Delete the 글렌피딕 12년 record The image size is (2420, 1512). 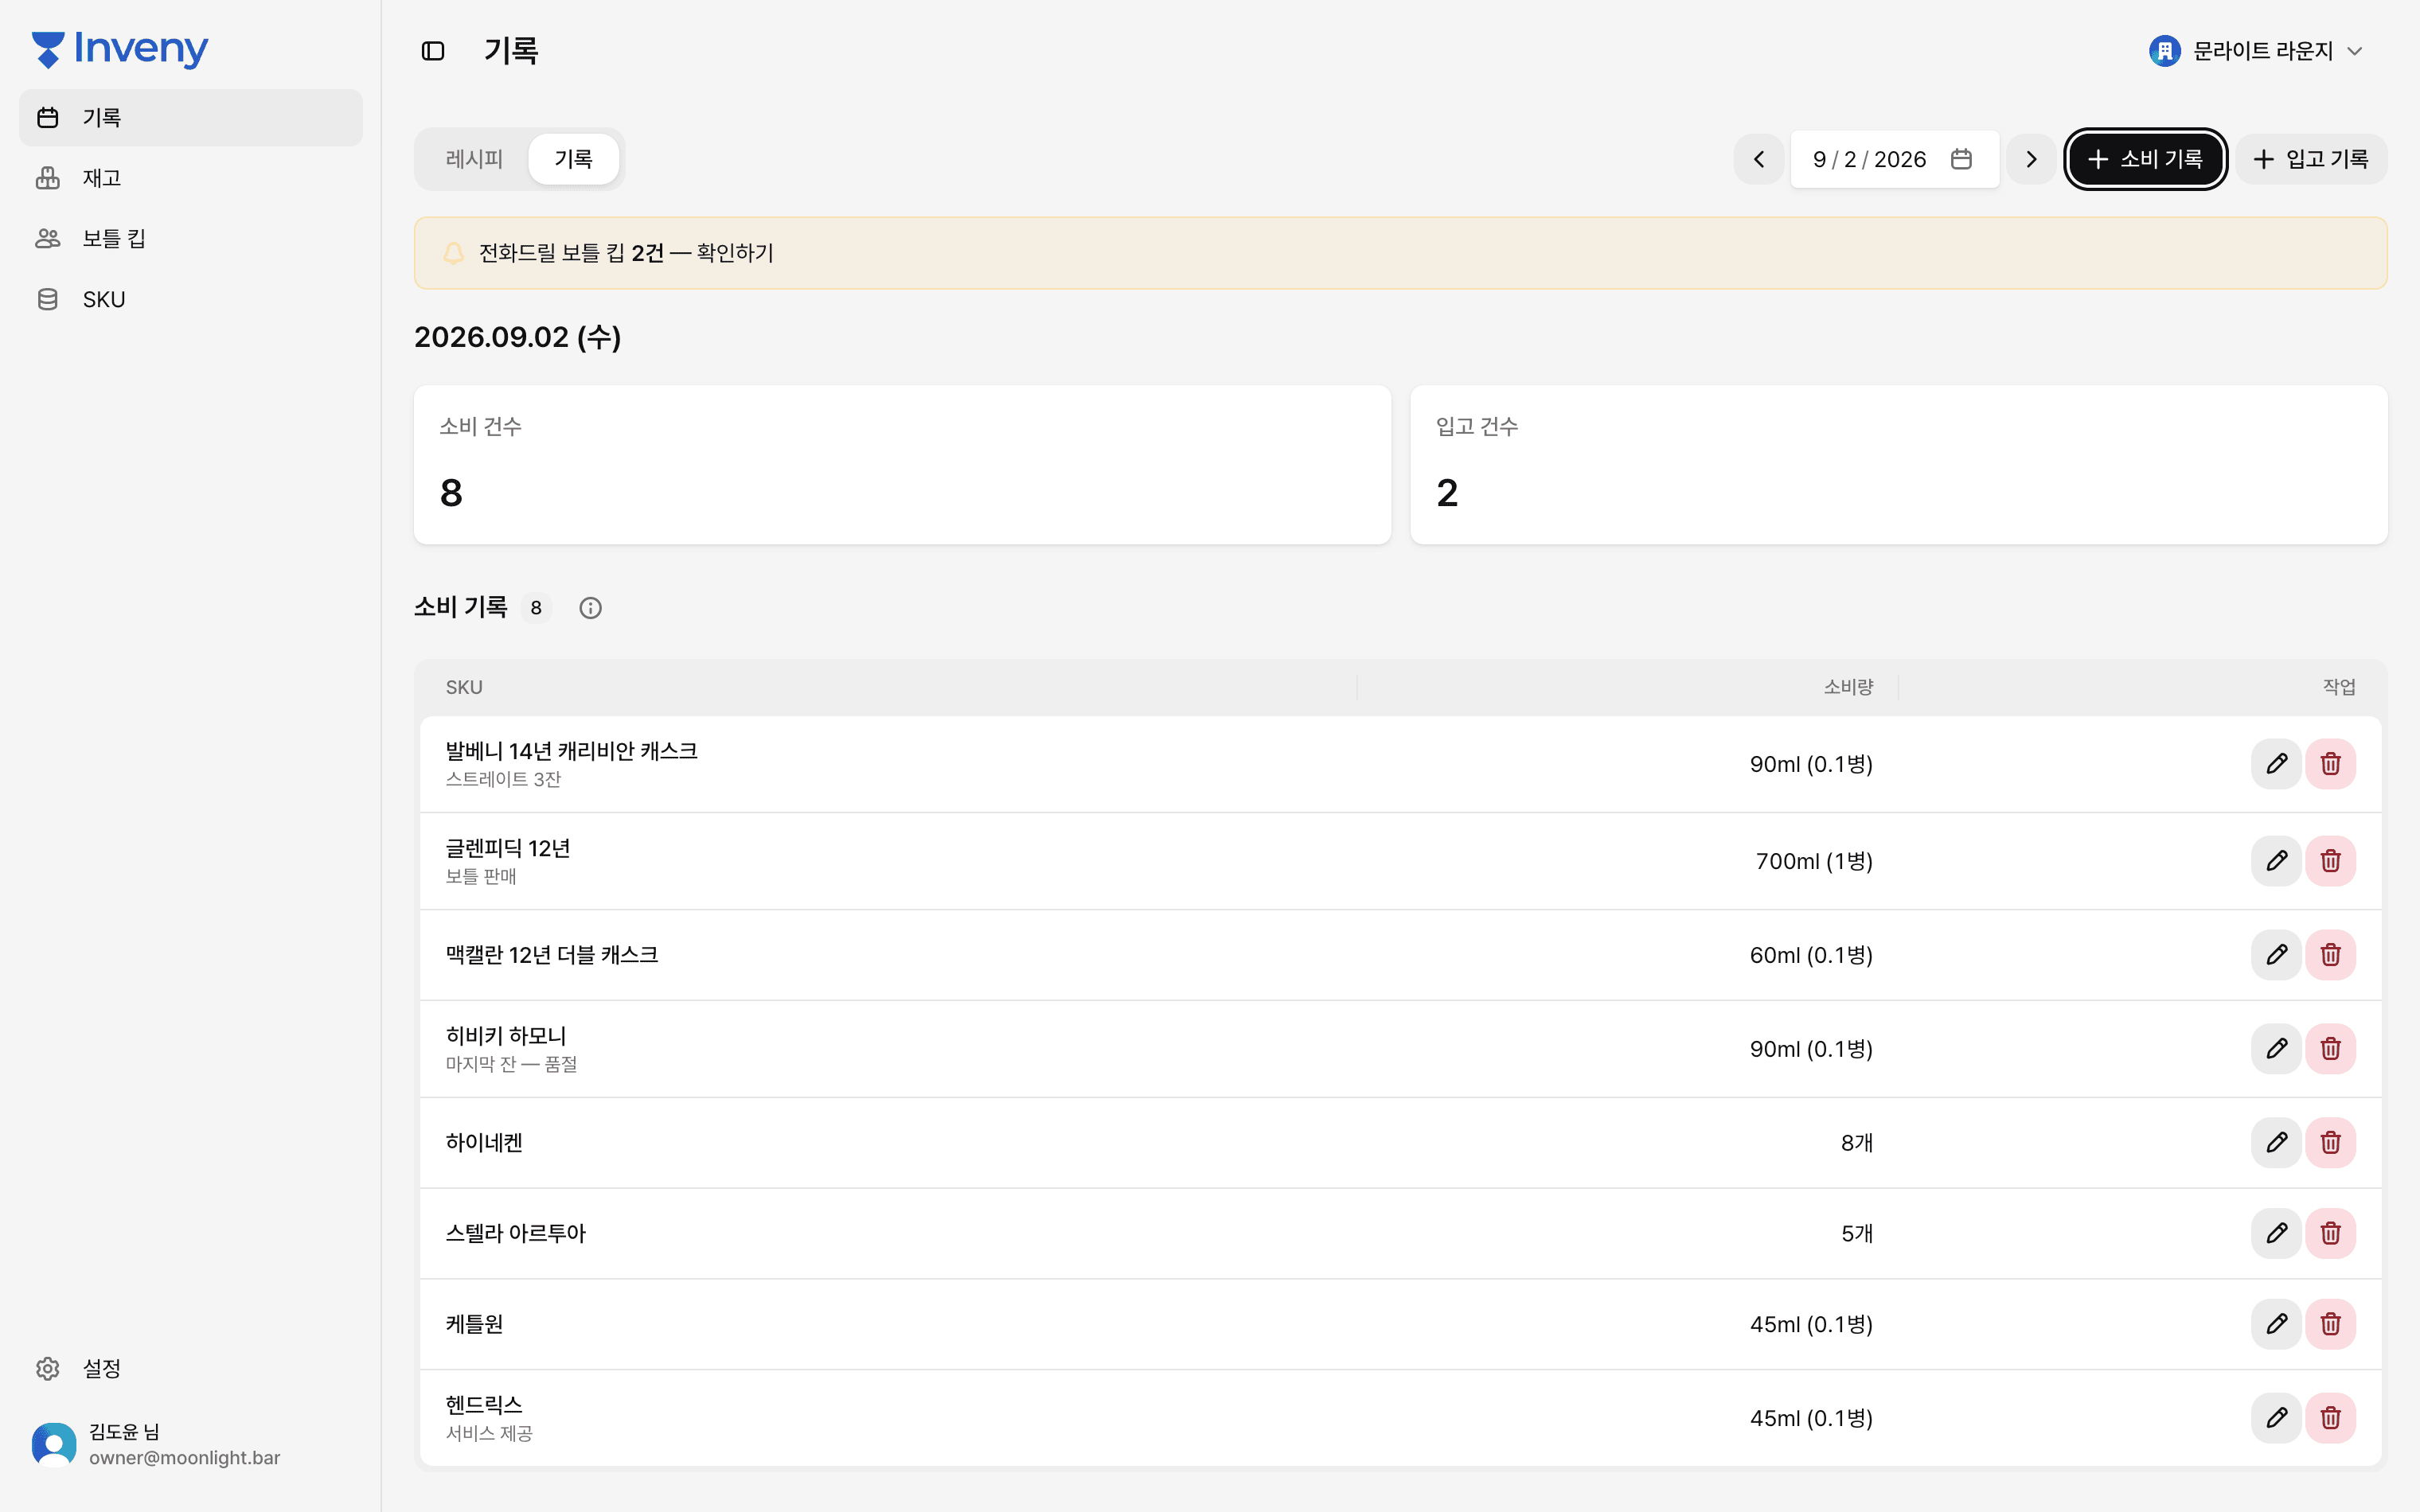click(2330, 861)
